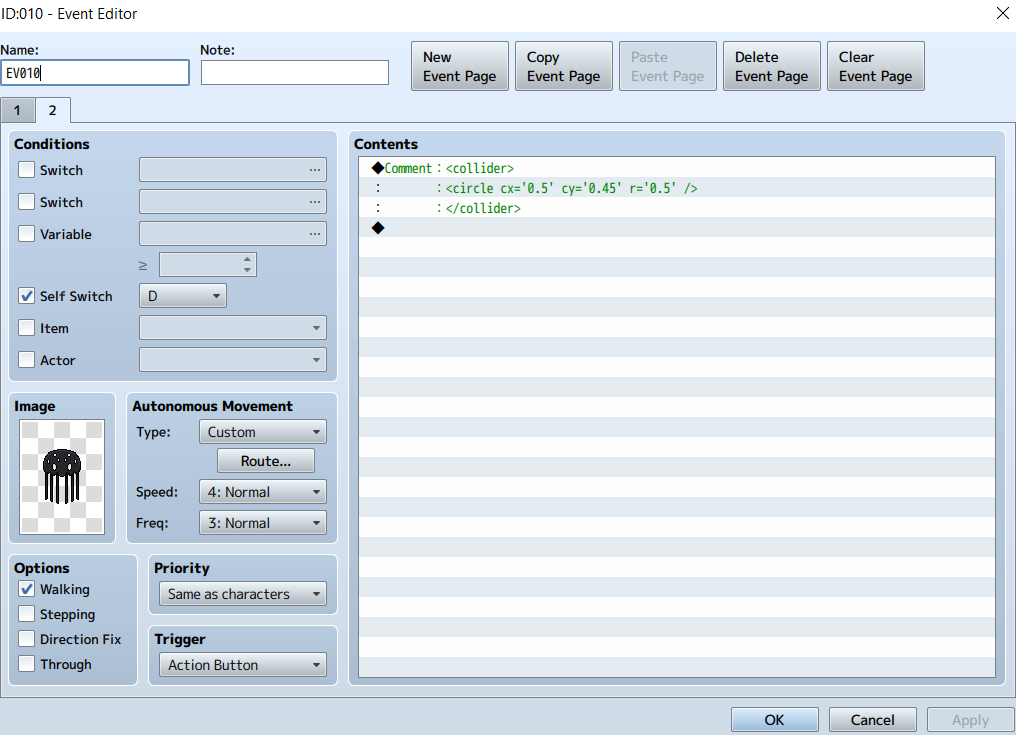Uncheck the Walking option

click(x=27, y=589)
